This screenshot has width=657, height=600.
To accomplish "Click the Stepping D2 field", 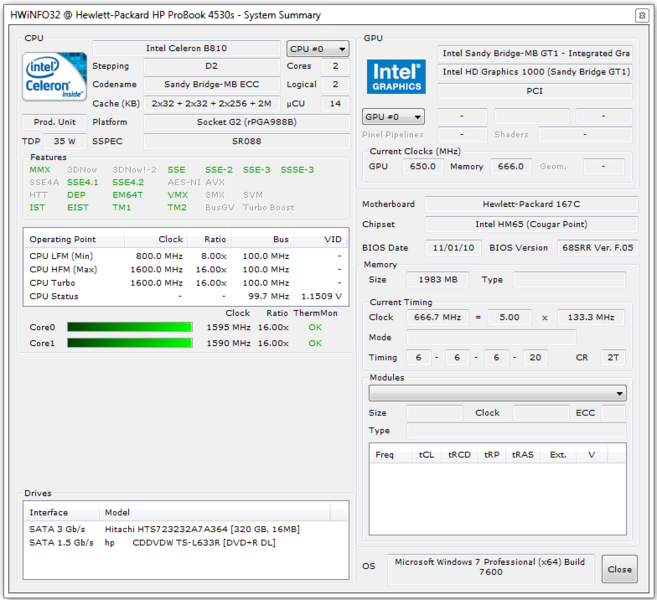I will coord(212,66).
